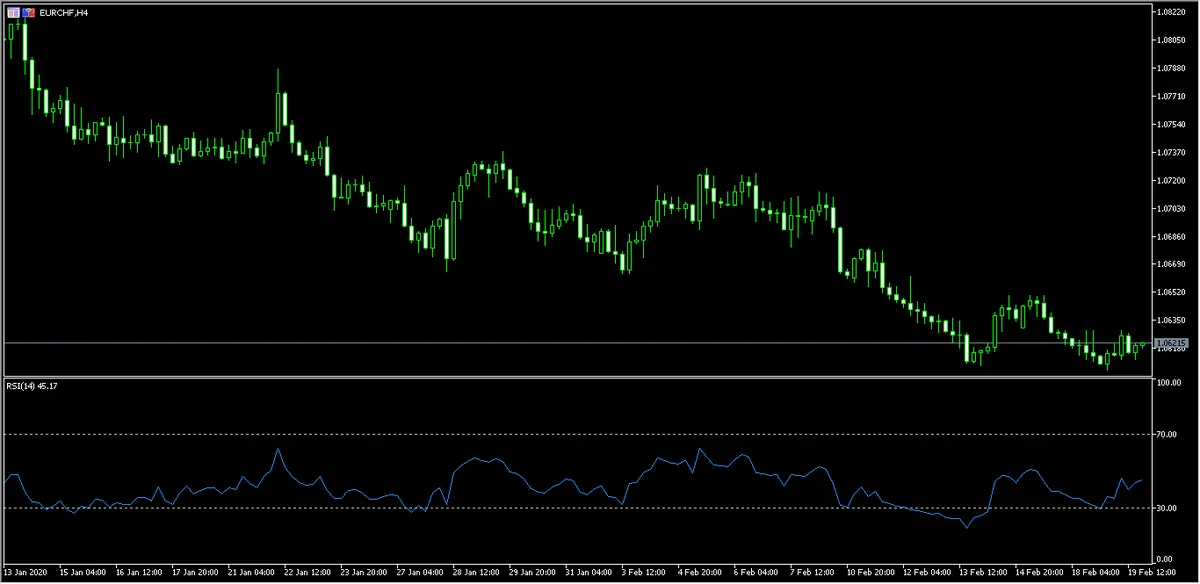This screenshot has height=584, width=1200.
Task: Click the 1.06520 price scale label
Action: (1172, 292)
